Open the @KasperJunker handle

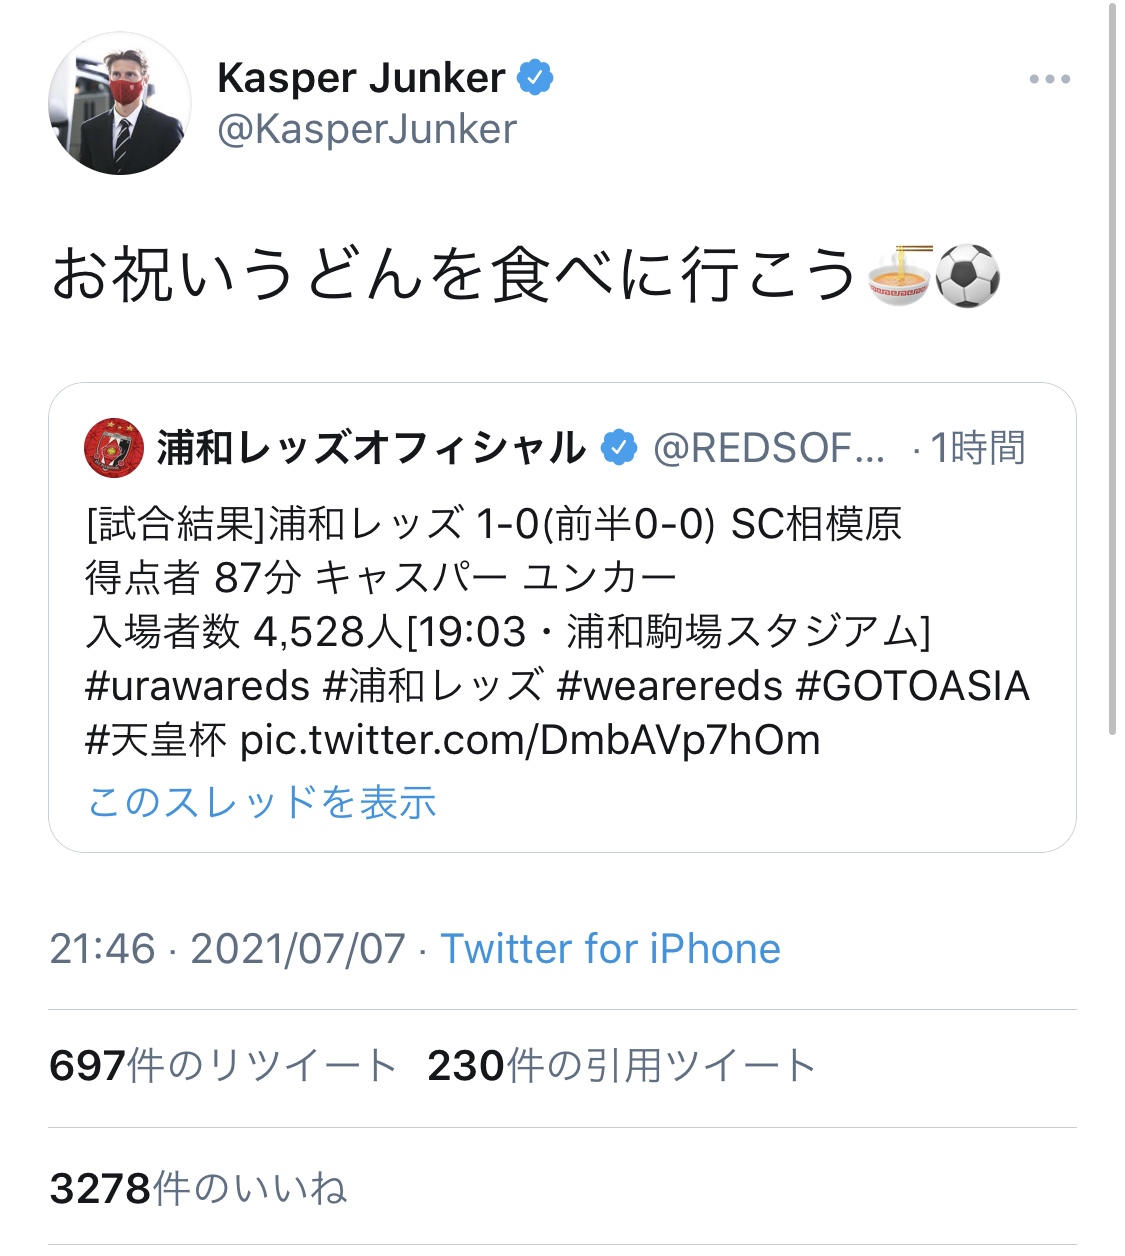click(x=367, y=129)
